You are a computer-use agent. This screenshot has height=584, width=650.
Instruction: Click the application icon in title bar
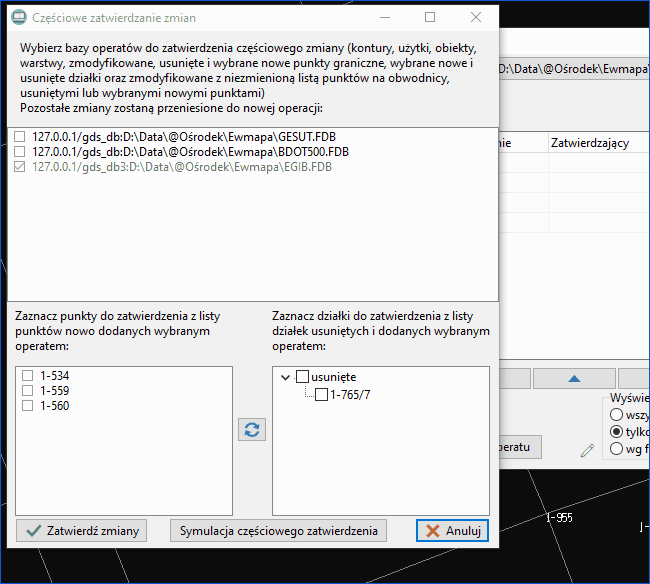(x=19, y=17)
